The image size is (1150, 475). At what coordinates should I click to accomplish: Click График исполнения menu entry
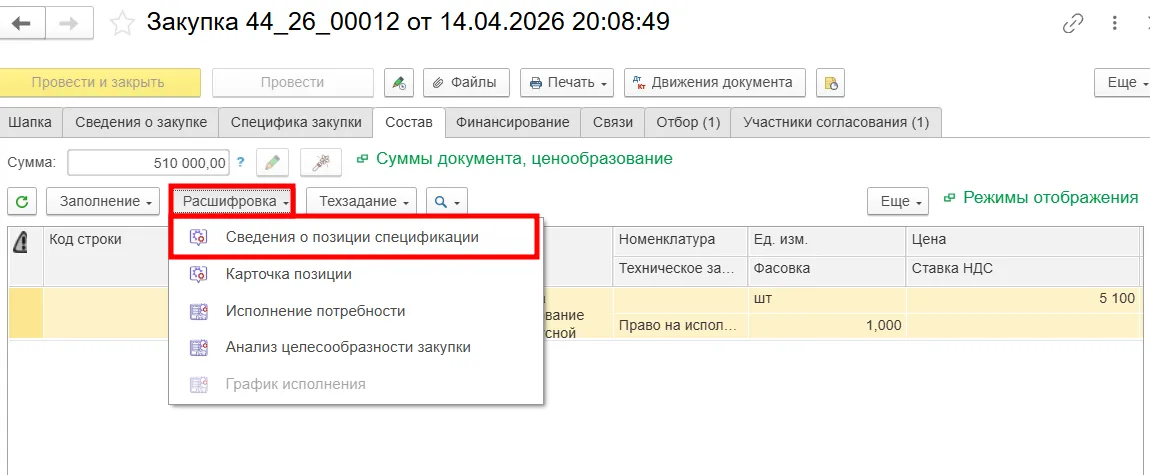pyautogui.click(x=356, y=384)
